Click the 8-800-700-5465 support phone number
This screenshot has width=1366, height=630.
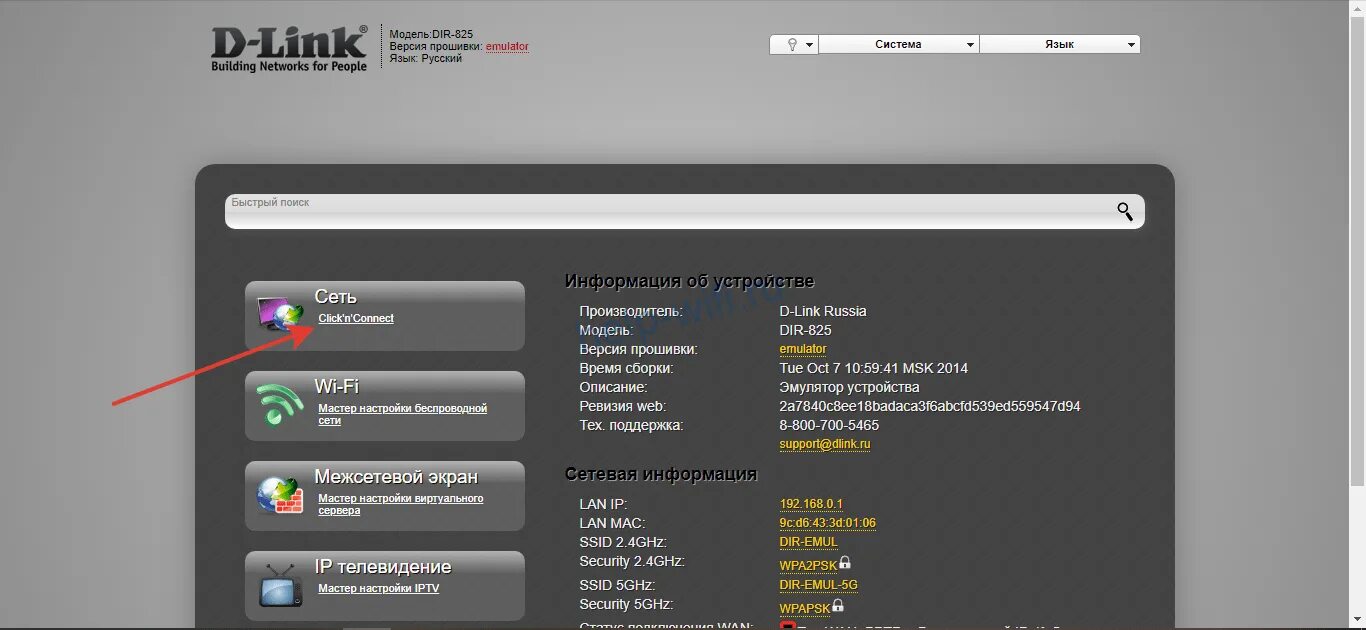tap(830, 425)
